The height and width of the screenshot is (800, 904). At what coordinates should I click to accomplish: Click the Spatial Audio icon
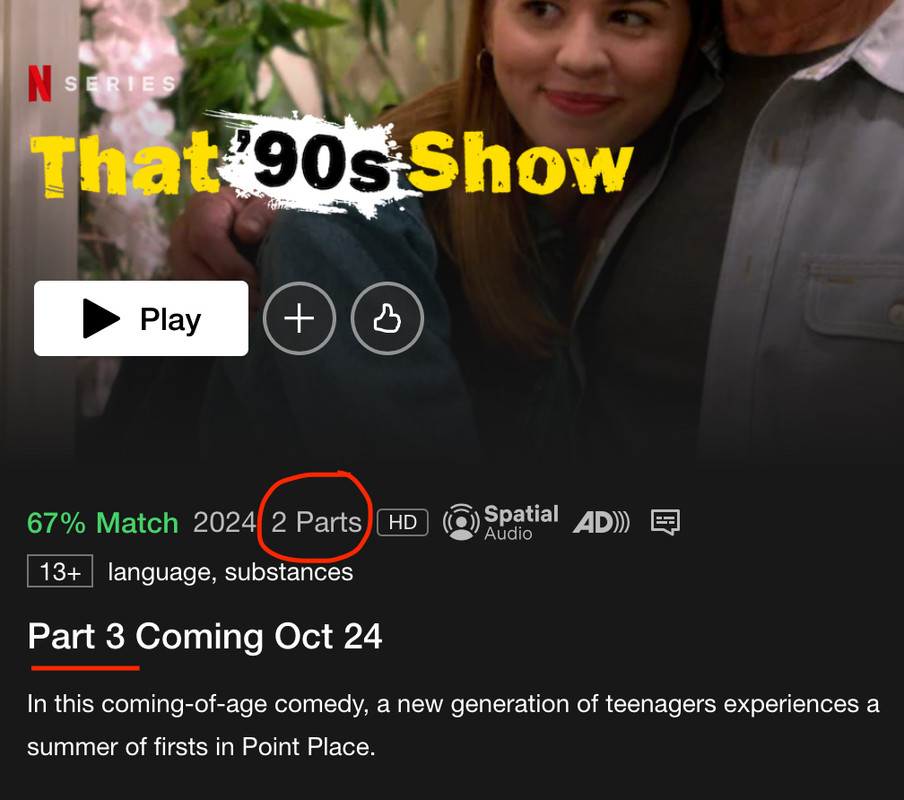[500, 522]
